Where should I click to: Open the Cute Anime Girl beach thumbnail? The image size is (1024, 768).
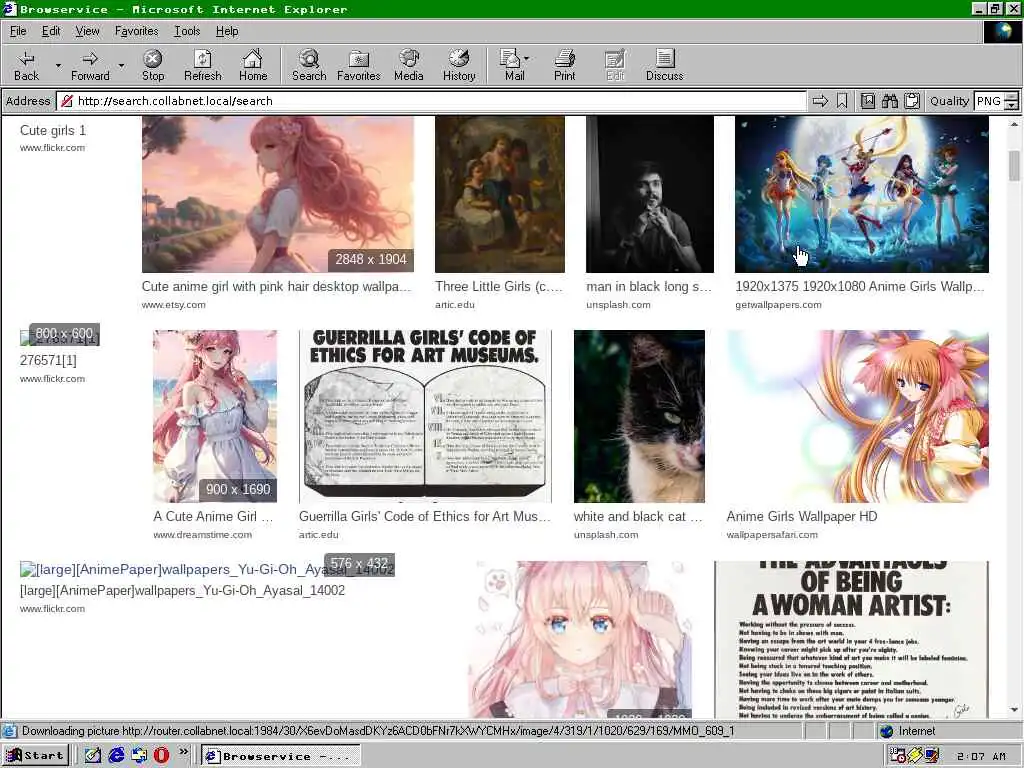pyautogui.click(x=215, y=416)
